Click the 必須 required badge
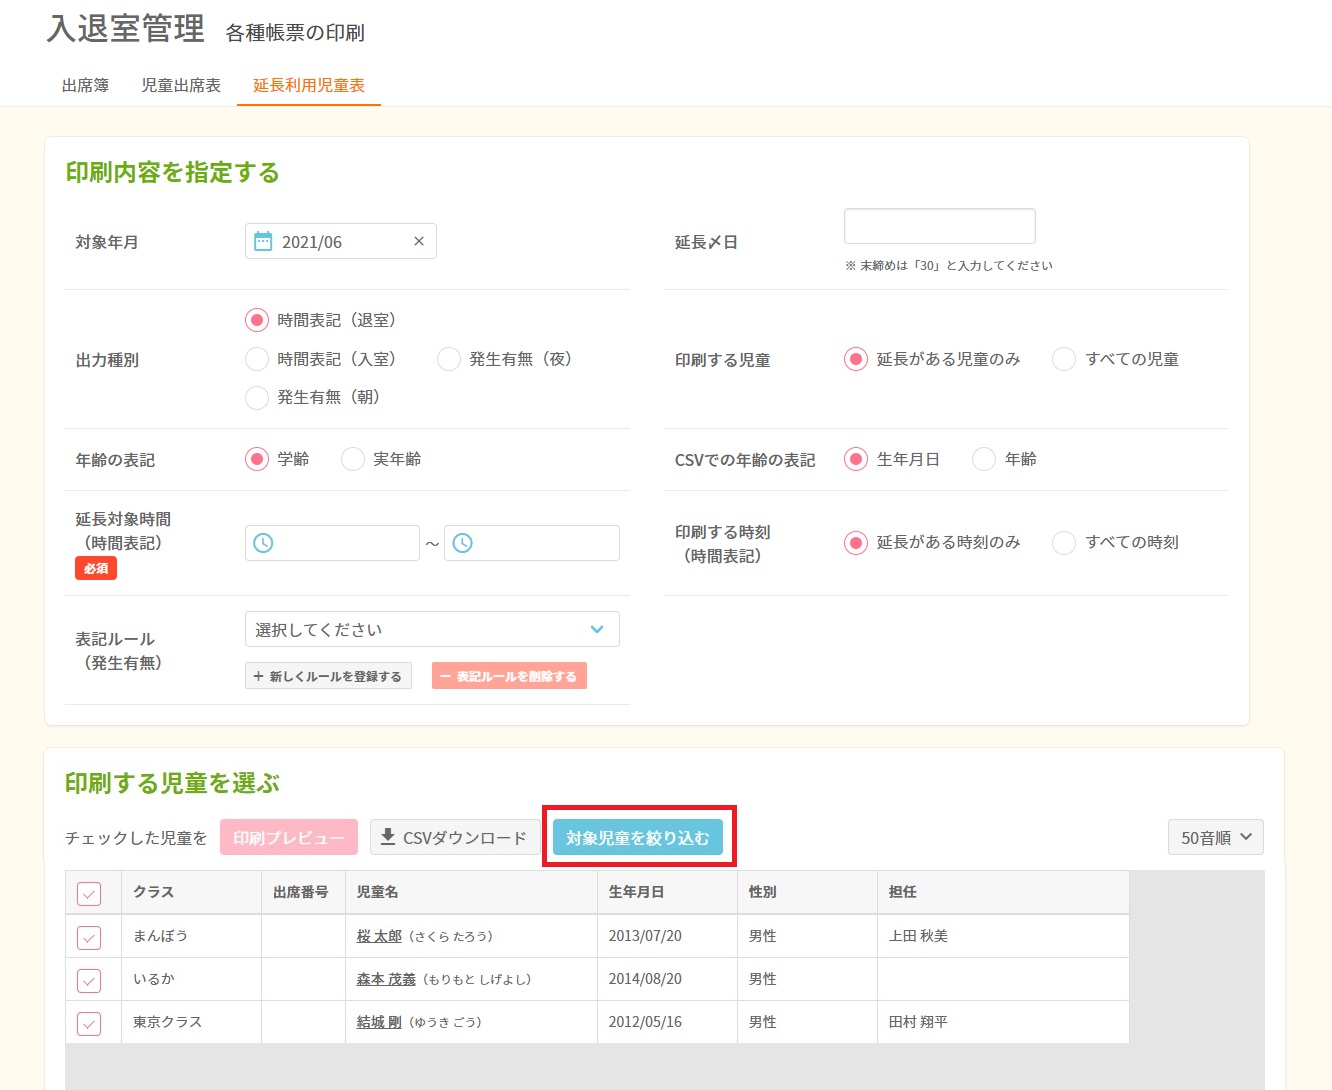This screenshot has width=1332, height=1090. [x=96, y=568]
